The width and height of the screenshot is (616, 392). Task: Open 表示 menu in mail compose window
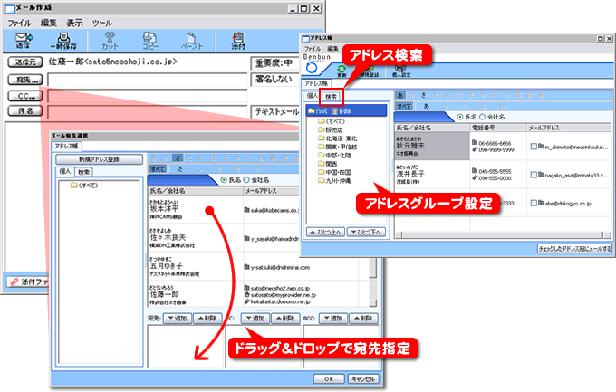tap(75, 23)
